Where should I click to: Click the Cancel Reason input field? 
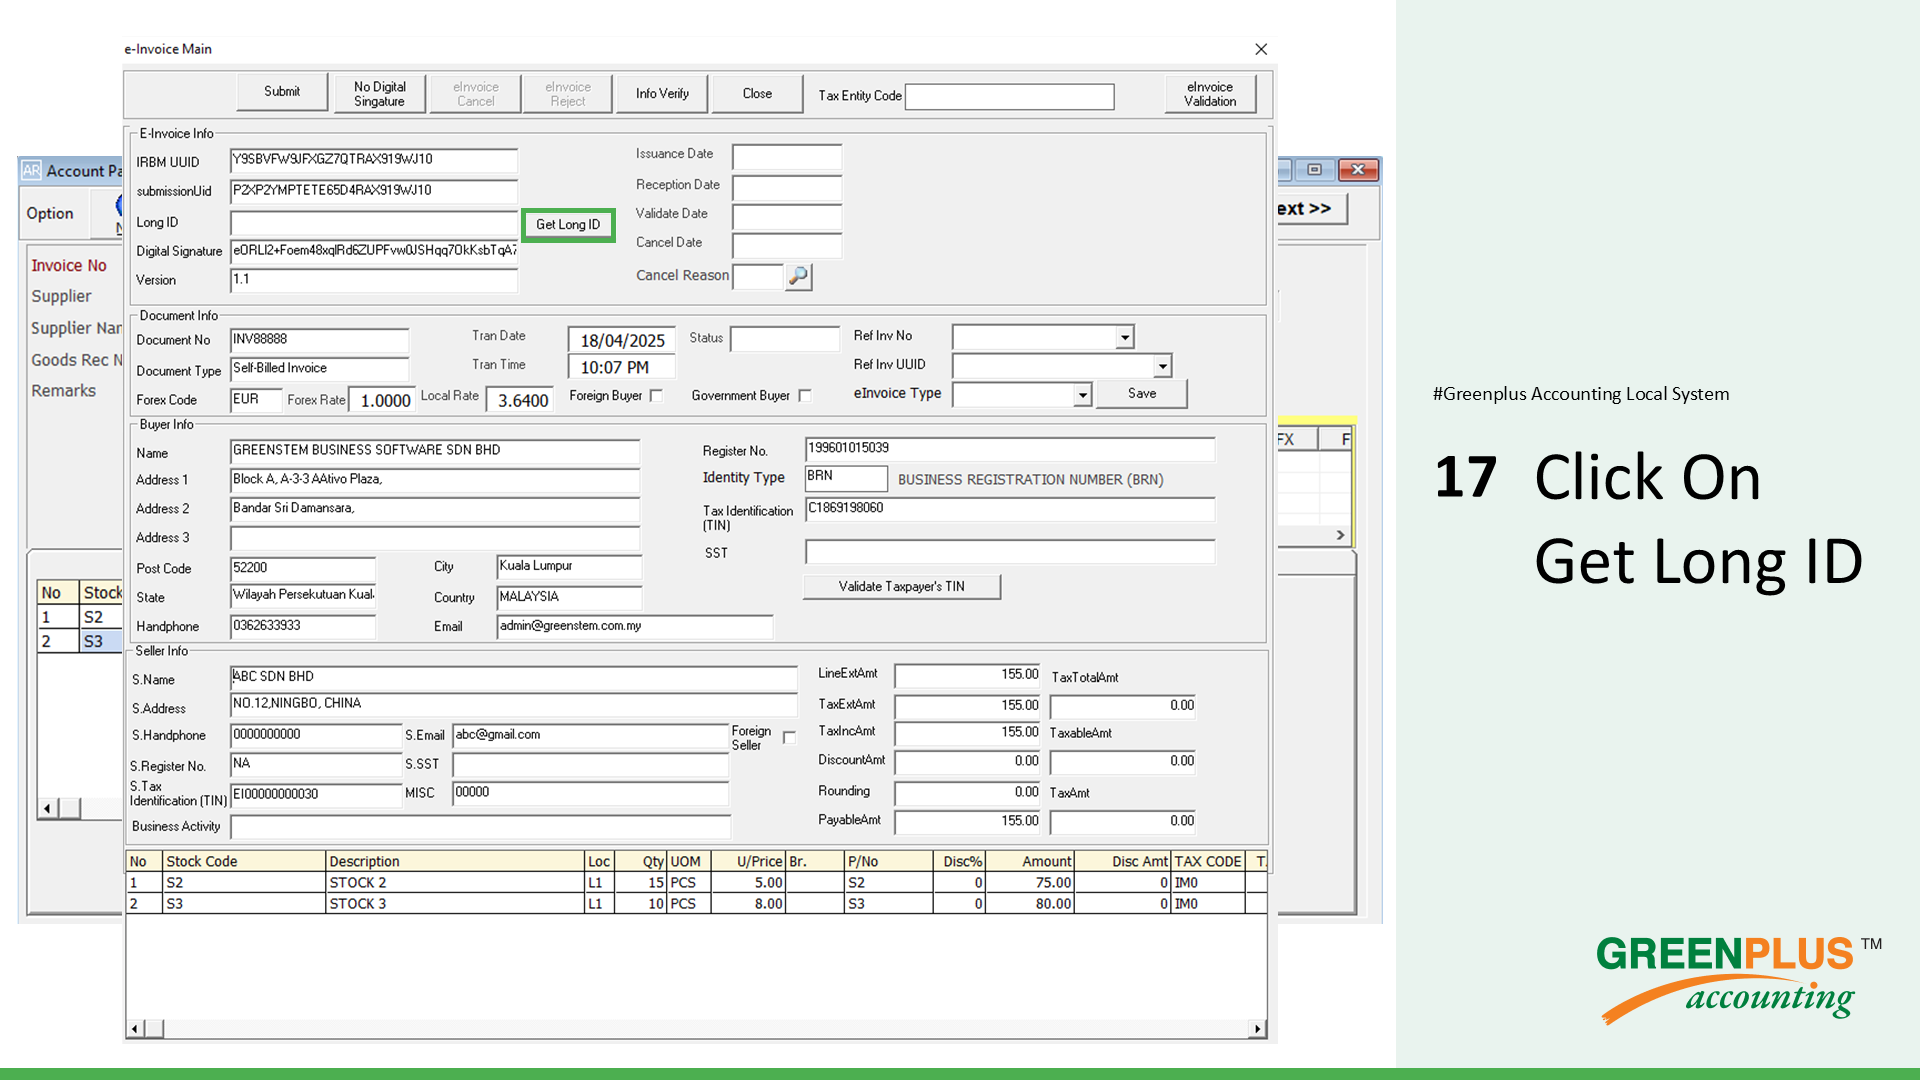757,276
